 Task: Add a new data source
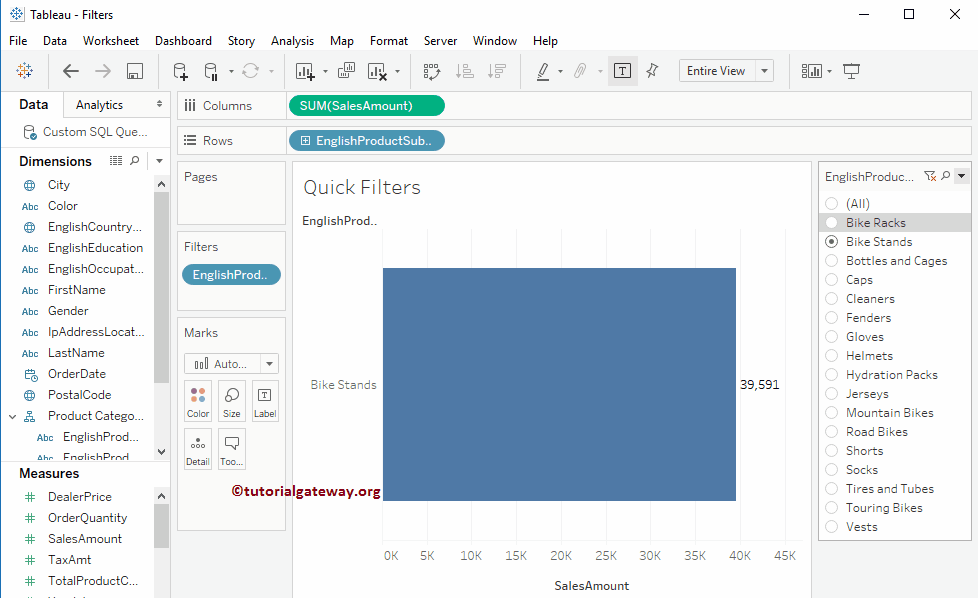[x=180, y=71]
